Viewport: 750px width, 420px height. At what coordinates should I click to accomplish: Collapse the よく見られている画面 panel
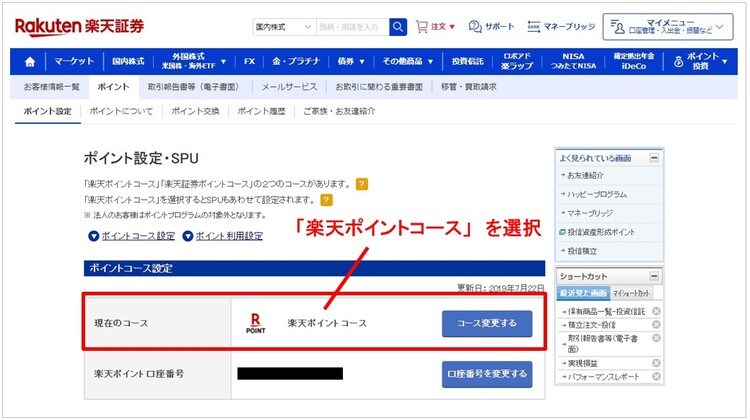tap(654, 158)
